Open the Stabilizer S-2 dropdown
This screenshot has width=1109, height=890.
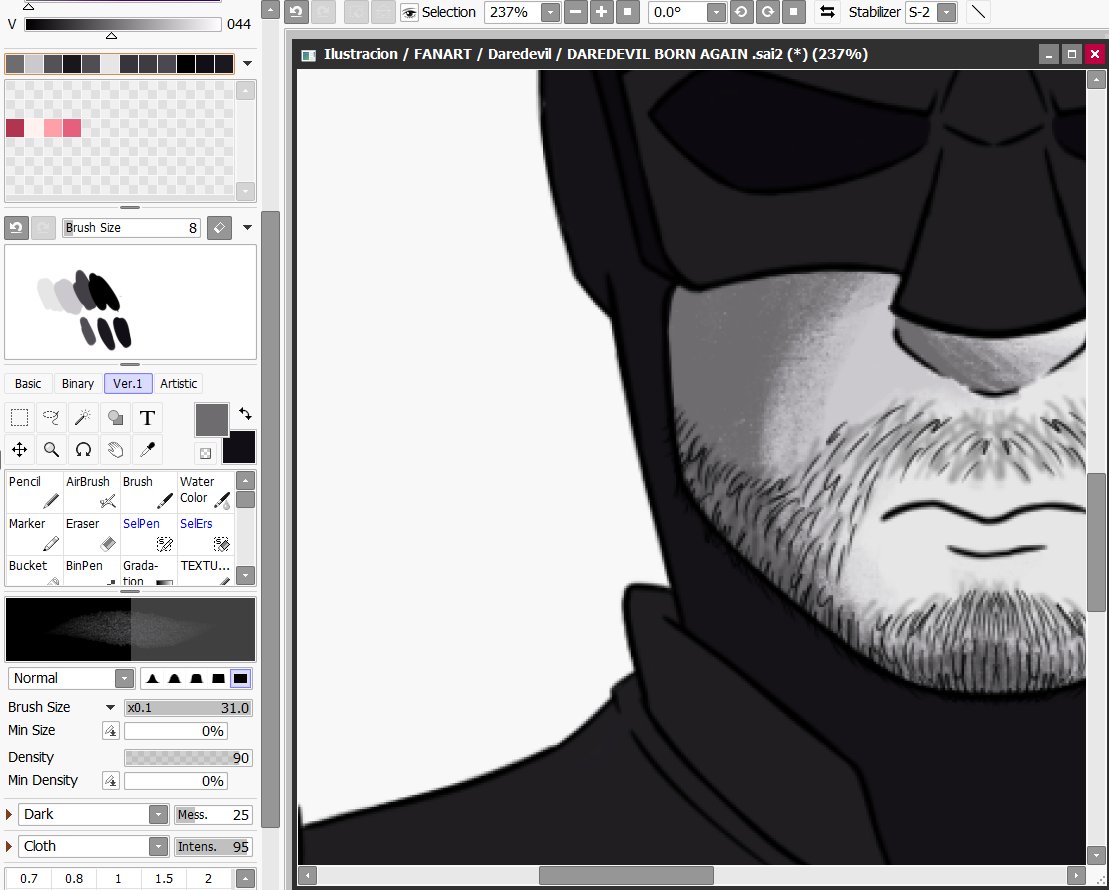946,12
